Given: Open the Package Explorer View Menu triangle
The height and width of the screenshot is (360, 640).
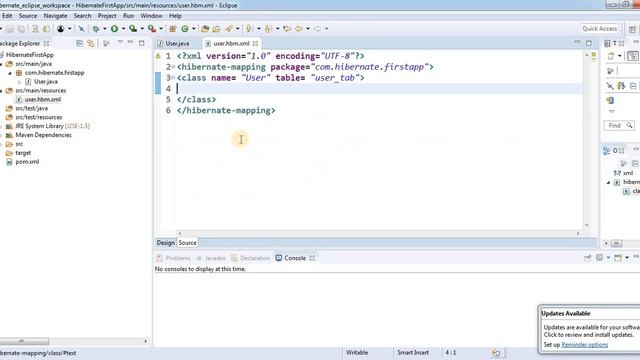Looking at the screenshot, I should 120,42.
